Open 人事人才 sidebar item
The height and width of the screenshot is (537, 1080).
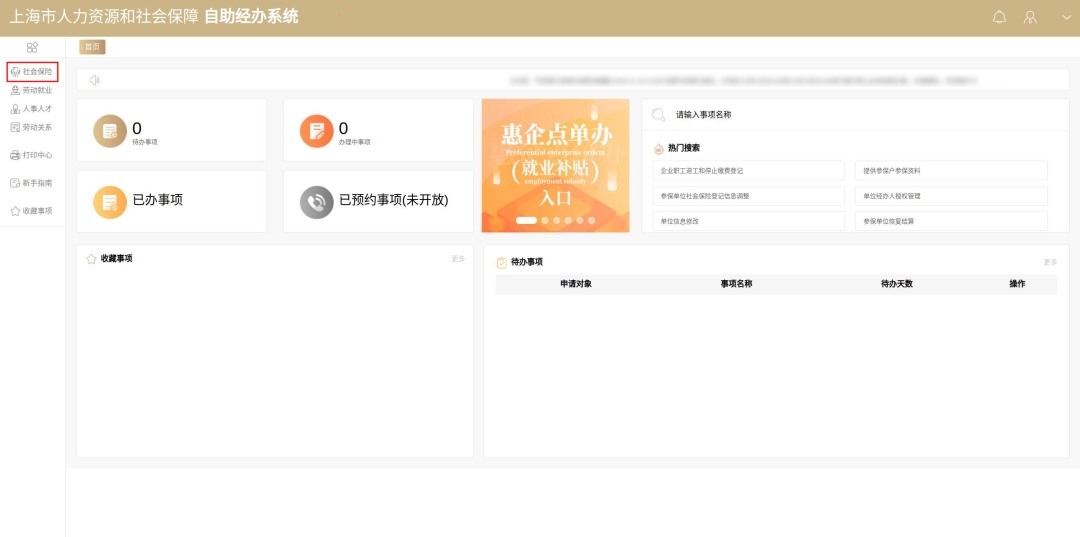32,109
